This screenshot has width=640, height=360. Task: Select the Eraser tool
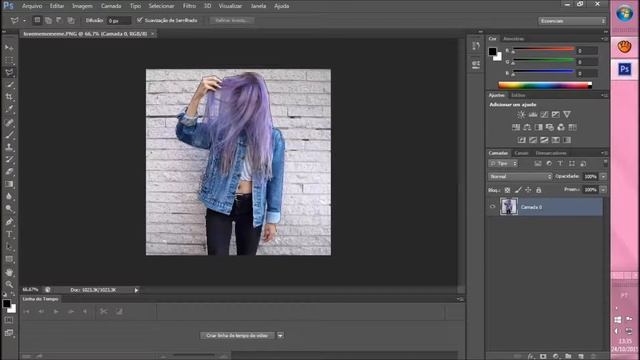[9, 171]
